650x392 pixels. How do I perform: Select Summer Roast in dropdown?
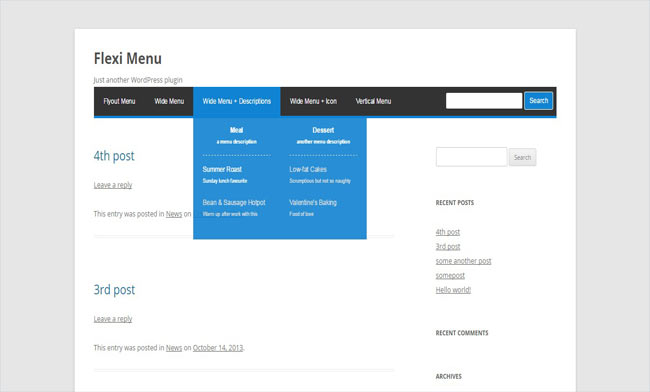coord(222,169)
